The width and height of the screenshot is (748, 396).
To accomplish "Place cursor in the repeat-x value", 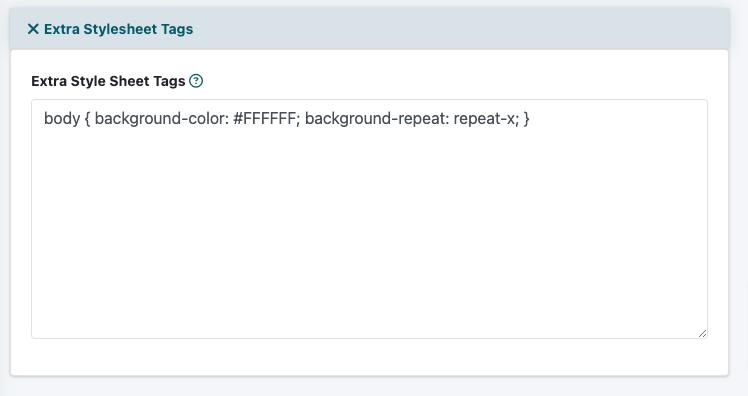I will tap(484, 118).
